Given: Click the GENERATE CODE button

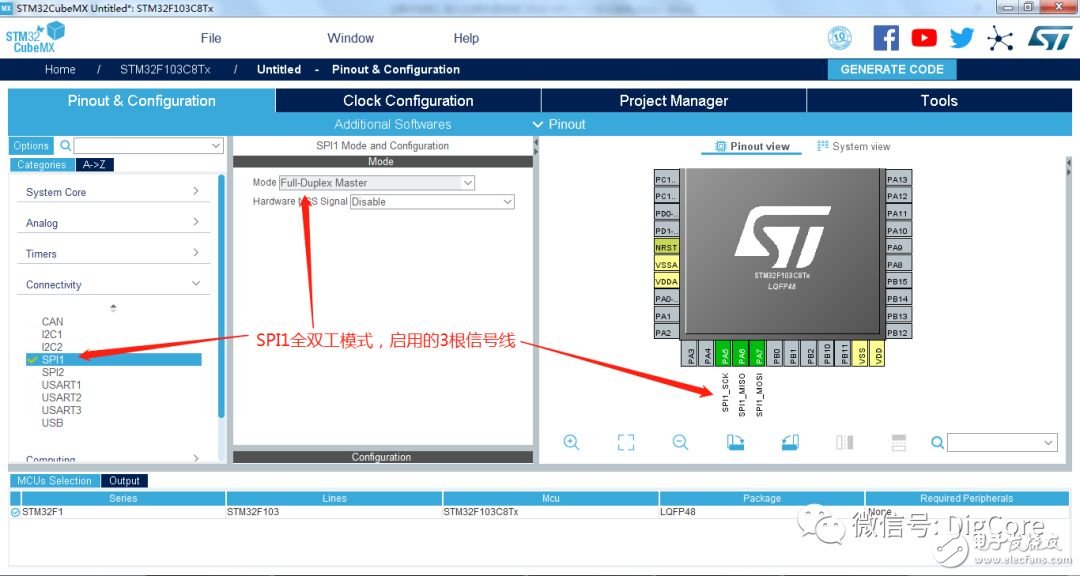Looking at the screenshot, I should [x=892, y=69].
